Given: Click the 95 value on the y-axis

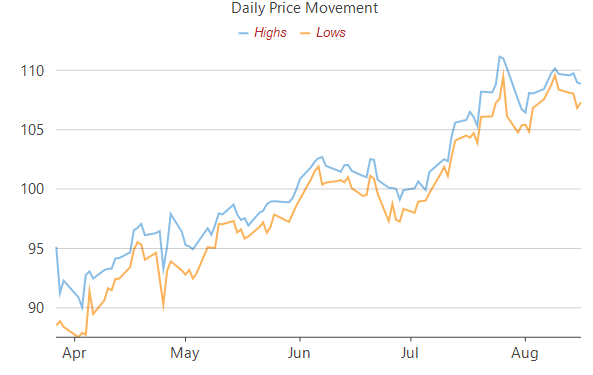Looking at the screenshot, I should 36,249.
